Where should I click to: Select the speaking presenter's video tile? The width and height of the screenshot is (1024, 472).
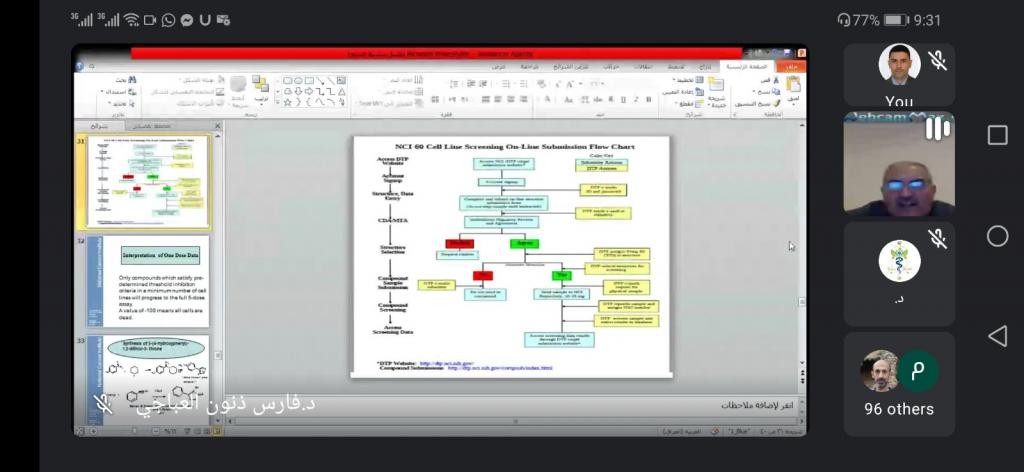pos(898,165)
